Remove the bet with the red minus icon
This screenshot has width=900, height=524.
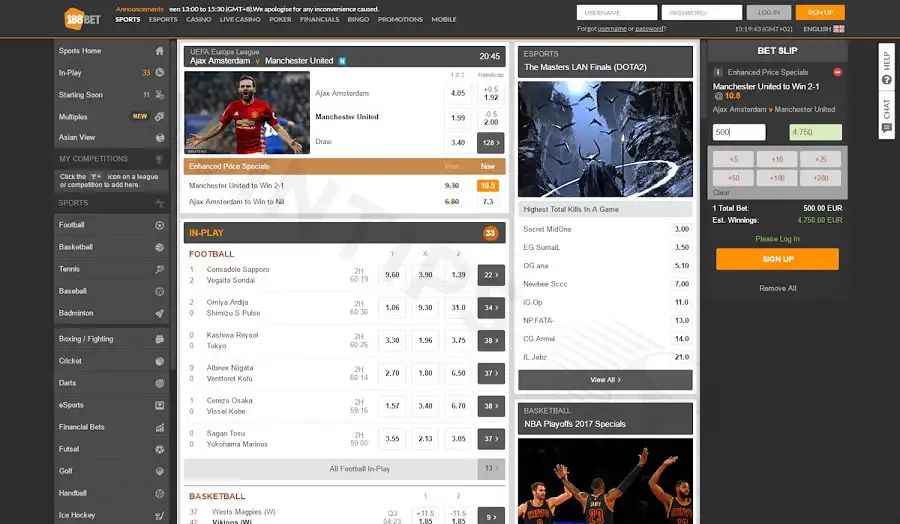pos(837,72)
